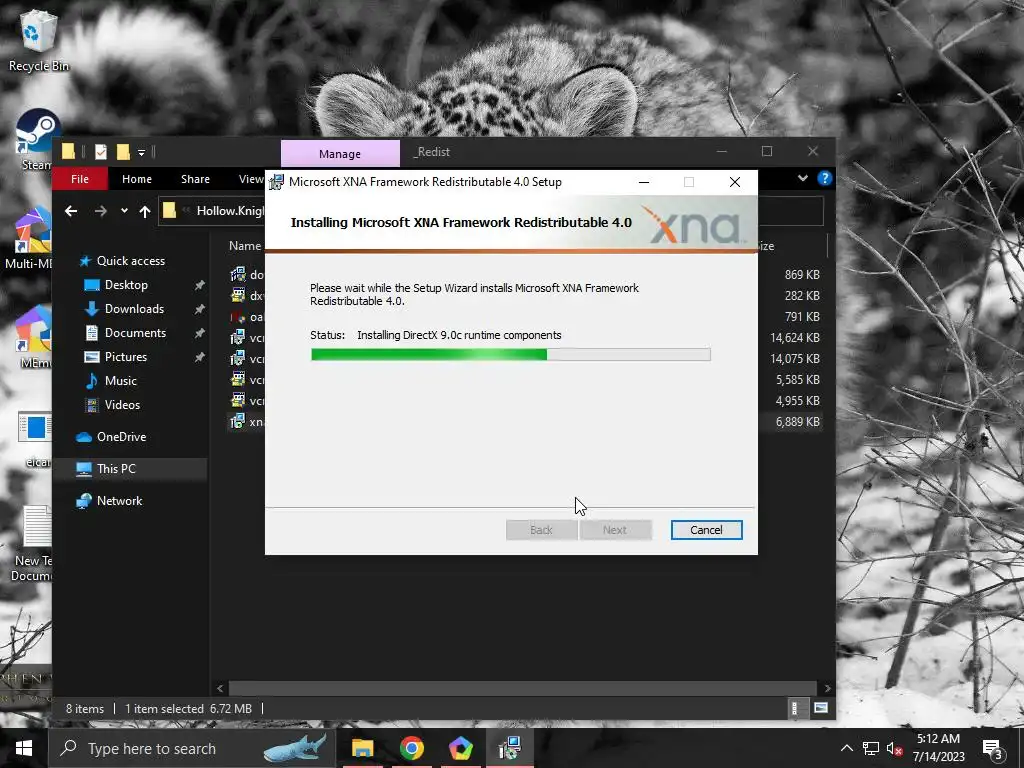Open the File menu in File Explorer

[x=80, y=179]
